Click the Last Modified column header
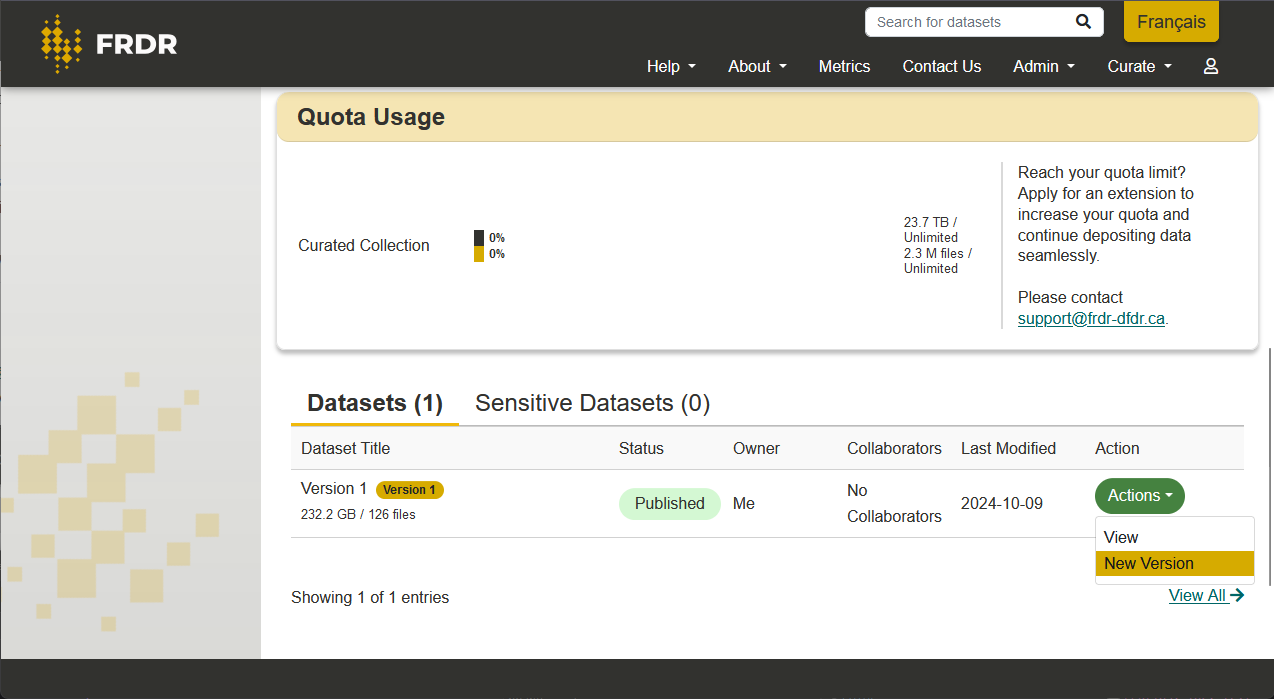Viewport: 1274px width, 699px height. (x=1008, y=448)
